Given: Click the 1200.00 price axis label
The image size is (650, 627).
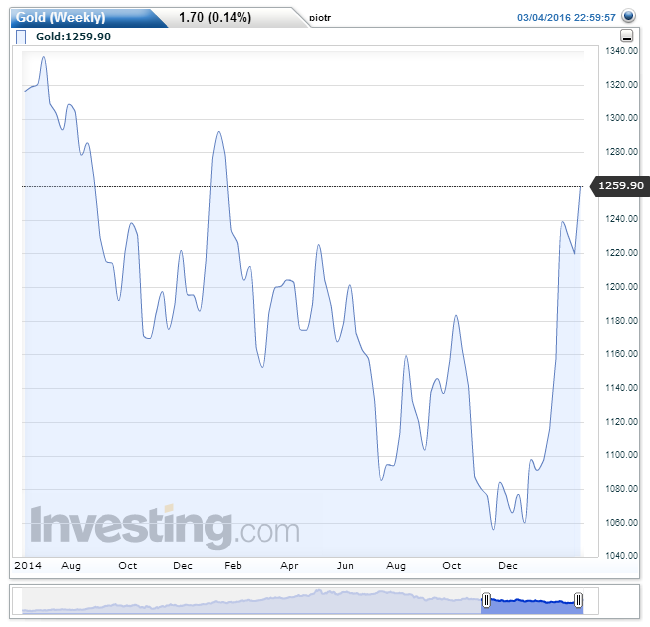Looking at the screenshot, I should click(x=621, y=287).
